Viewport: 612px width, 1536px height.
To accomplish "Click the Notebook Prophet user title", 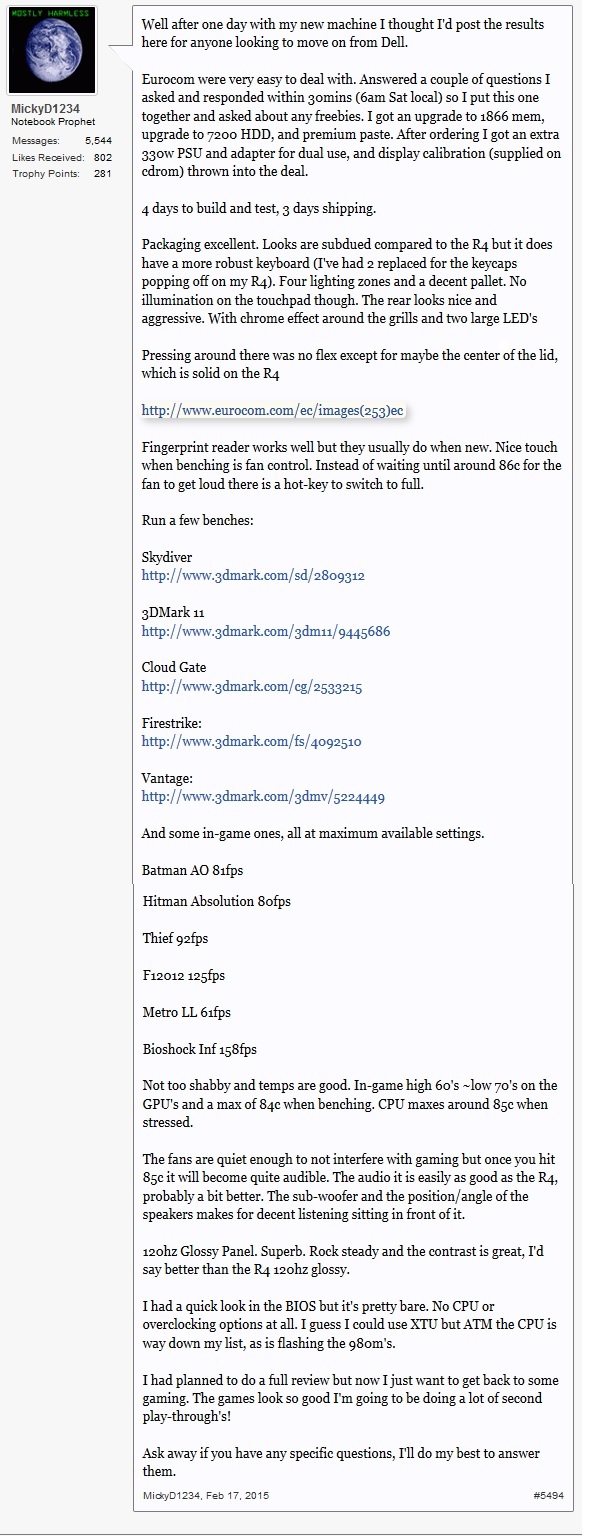I will click(53, 122).
